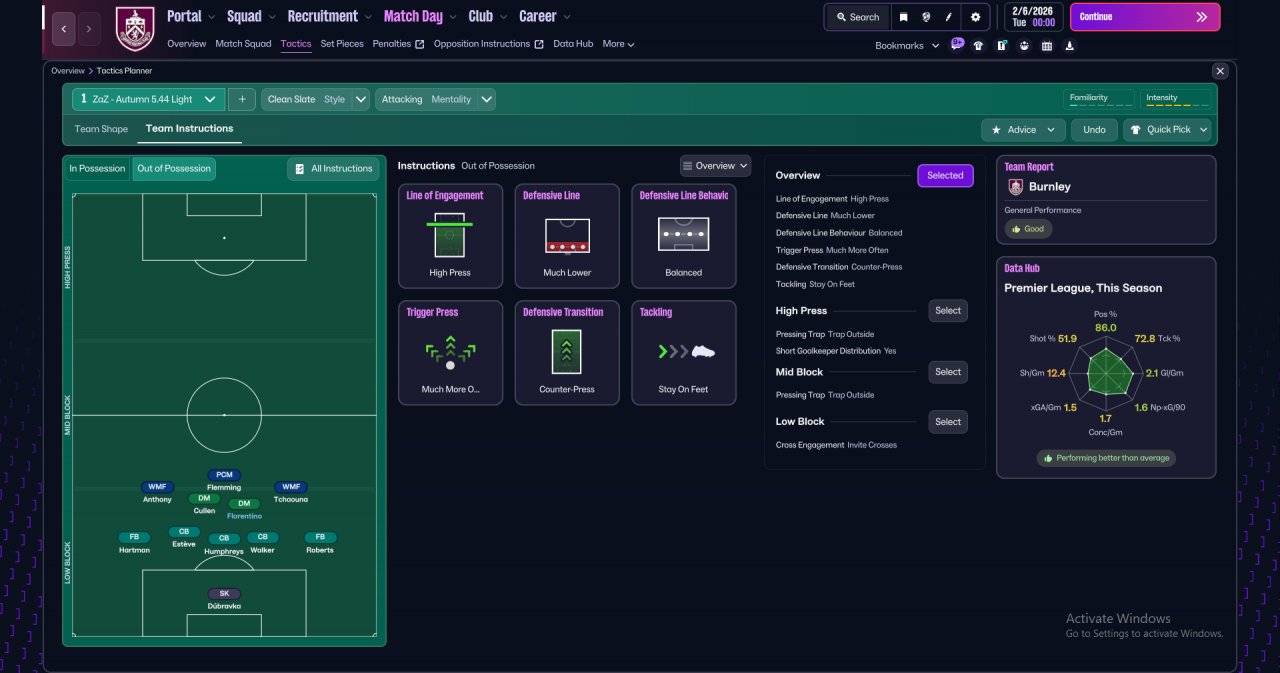Toggle the Out of Possession view
The width and height of the screenshot is (1280, 673).
click(174, 169)
